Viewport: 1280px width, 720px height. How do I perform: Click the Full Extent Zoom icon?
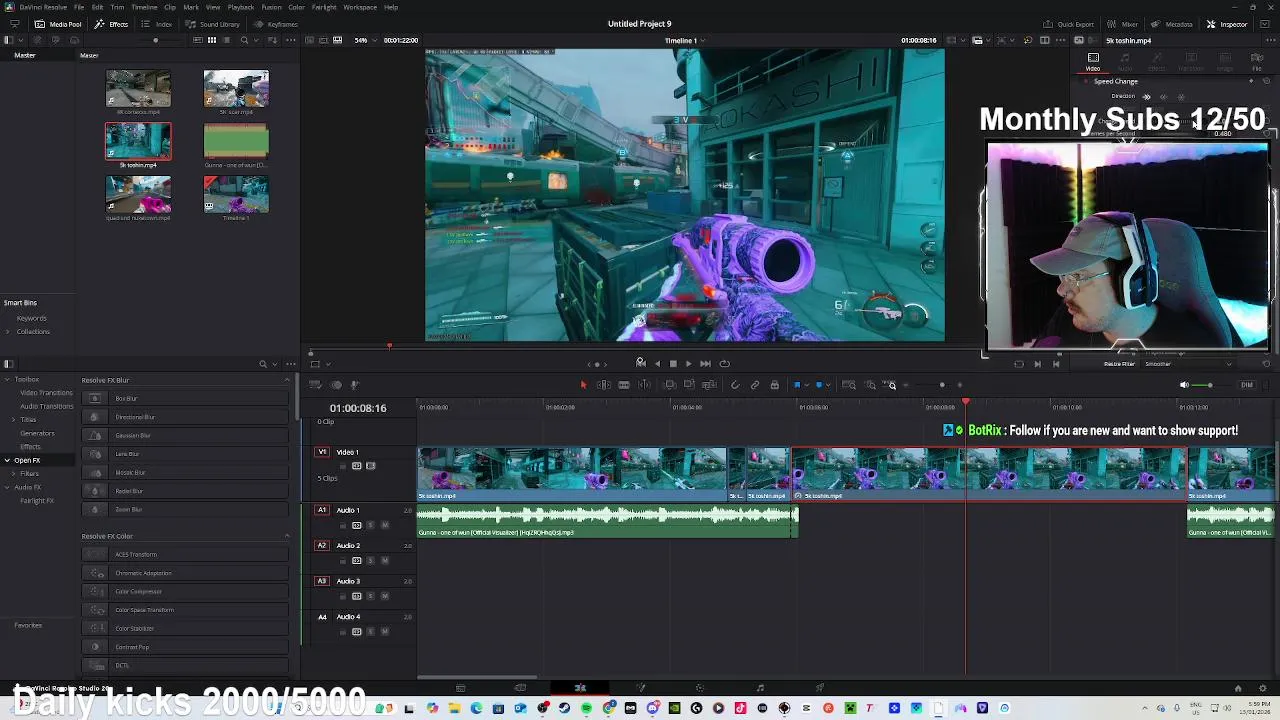pos(849,385)
